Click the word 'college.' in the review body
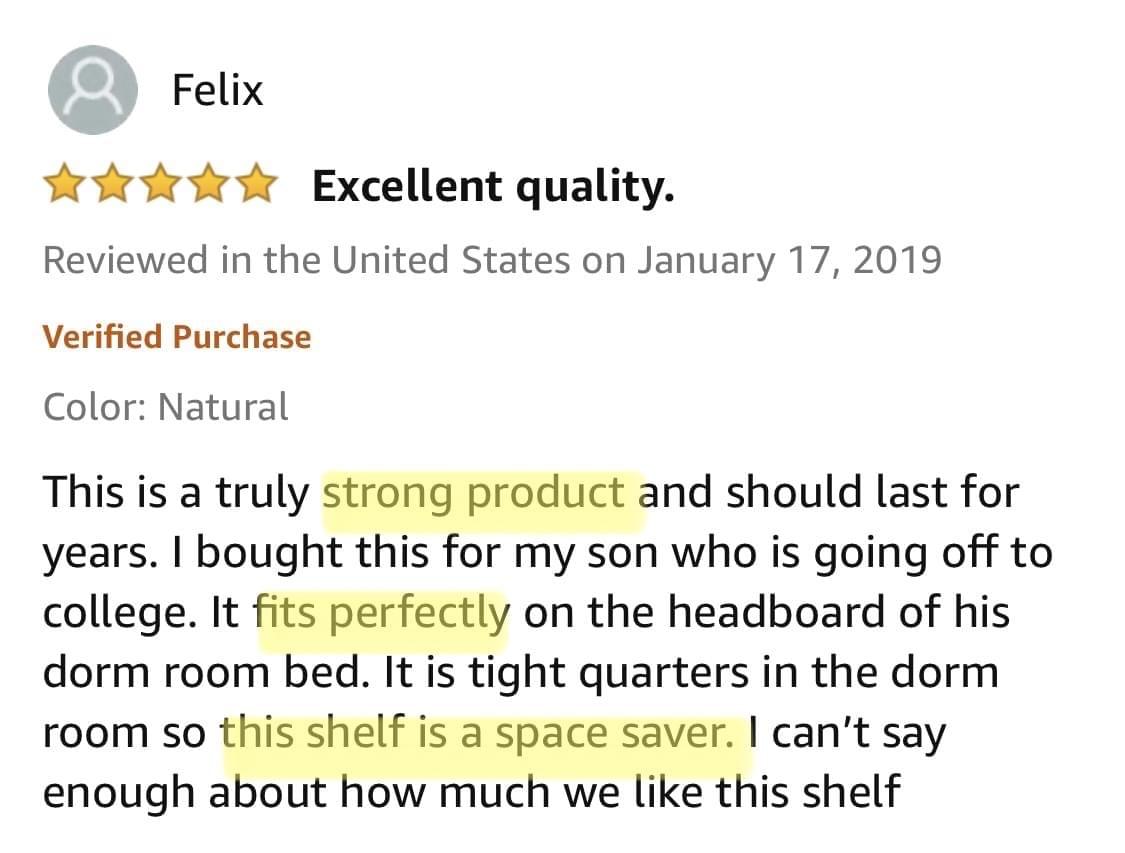The height and width of the screenshot is (853, 1125). point(119,615)
